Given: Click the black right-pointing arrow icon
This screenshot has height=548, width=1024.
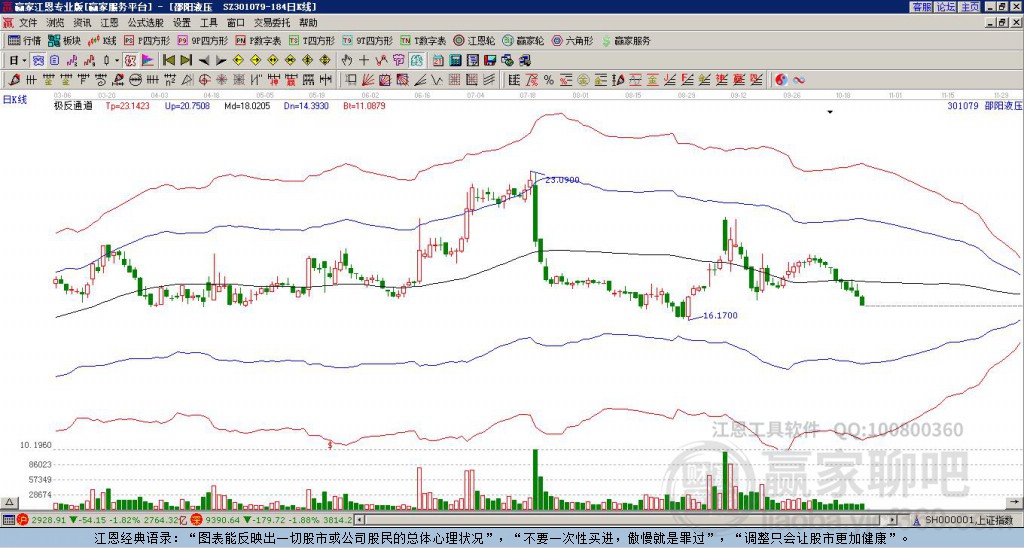Looking at the screenshot, I should click(221, 61).
